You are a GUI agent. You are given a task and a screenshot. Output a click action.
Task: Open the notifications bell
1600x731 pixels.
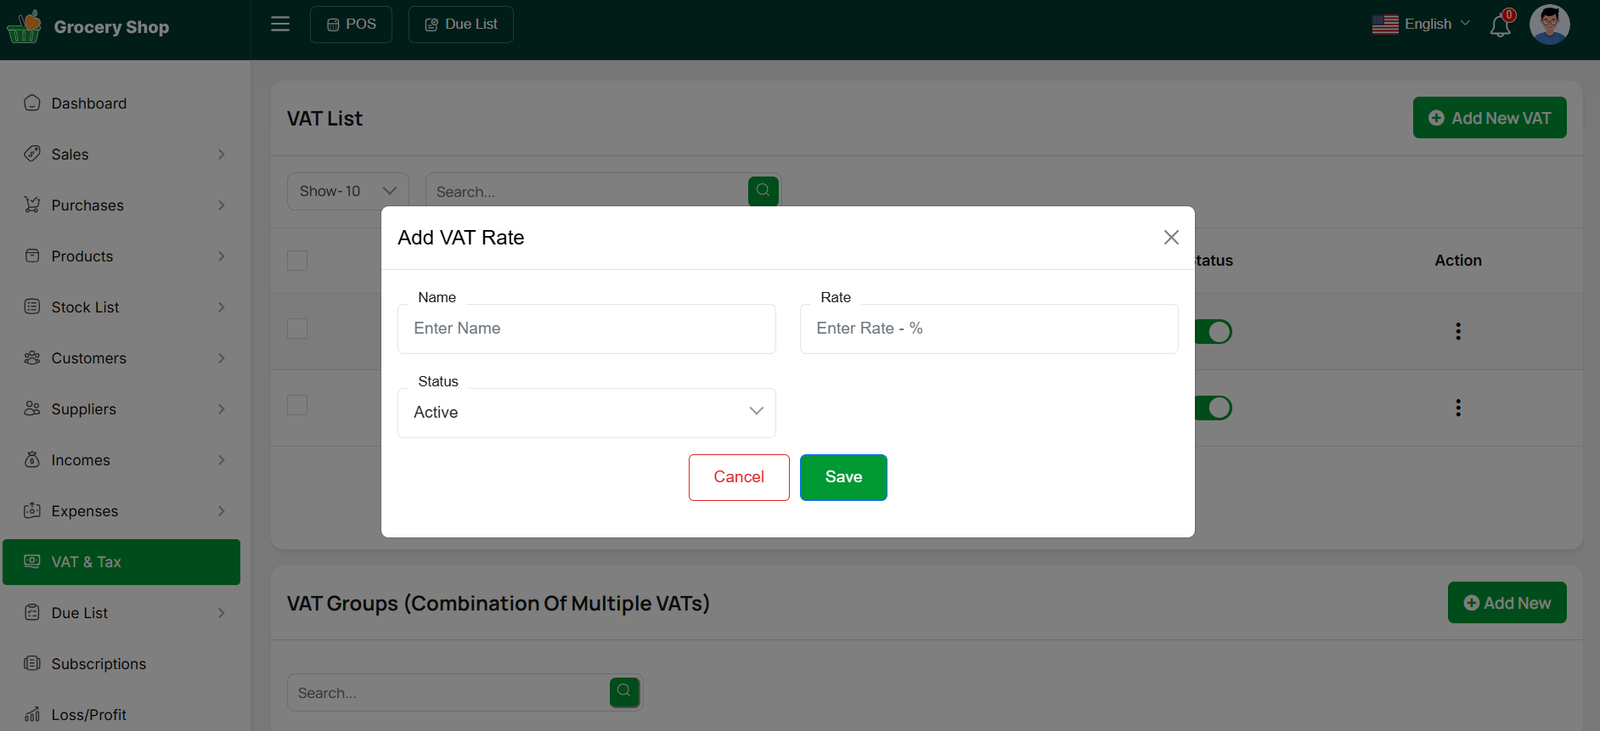point(1500,26)
